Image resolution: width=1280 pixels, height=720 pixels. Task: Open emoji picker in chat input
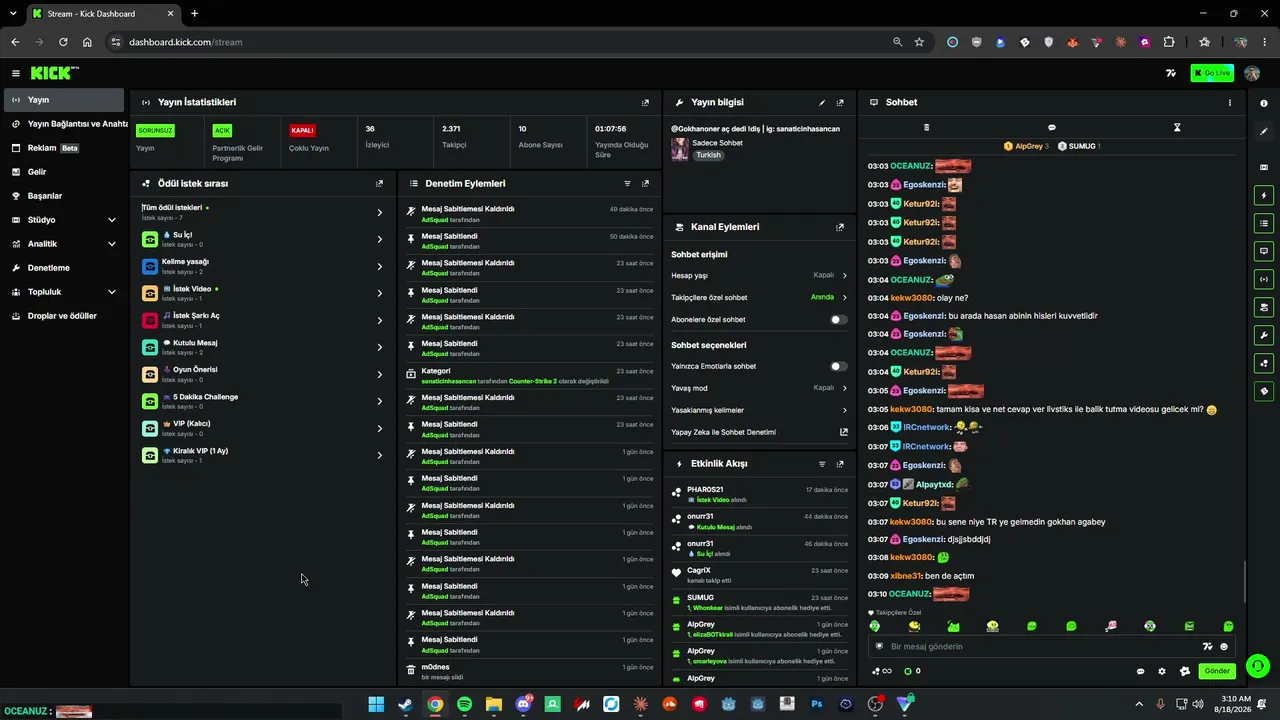pos(1224,646)
